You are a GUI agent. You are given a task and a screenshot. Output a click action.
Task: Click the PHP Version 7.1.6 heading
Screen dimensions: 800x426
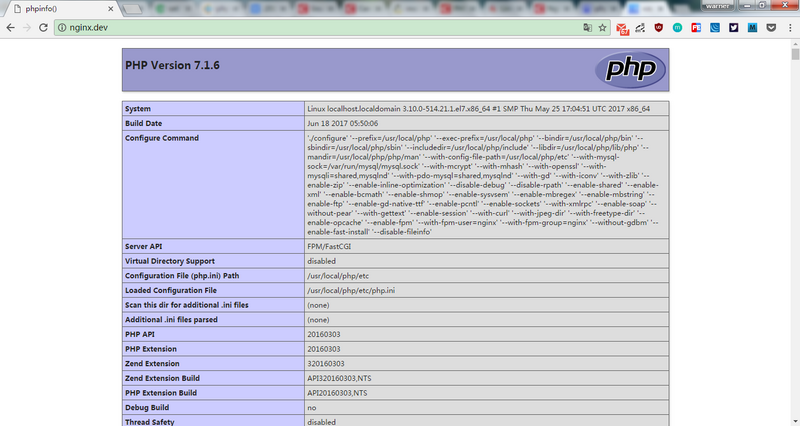[172, 65]
